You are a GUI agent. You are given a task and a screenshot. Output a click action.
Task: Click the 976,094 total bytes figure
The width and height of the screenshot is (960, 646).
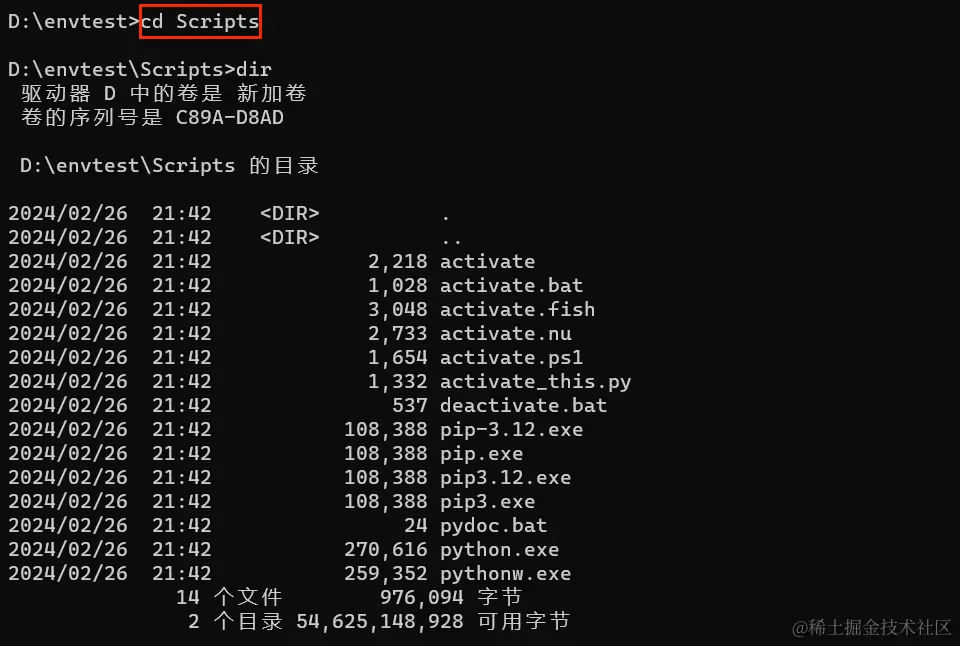(421, 597)
